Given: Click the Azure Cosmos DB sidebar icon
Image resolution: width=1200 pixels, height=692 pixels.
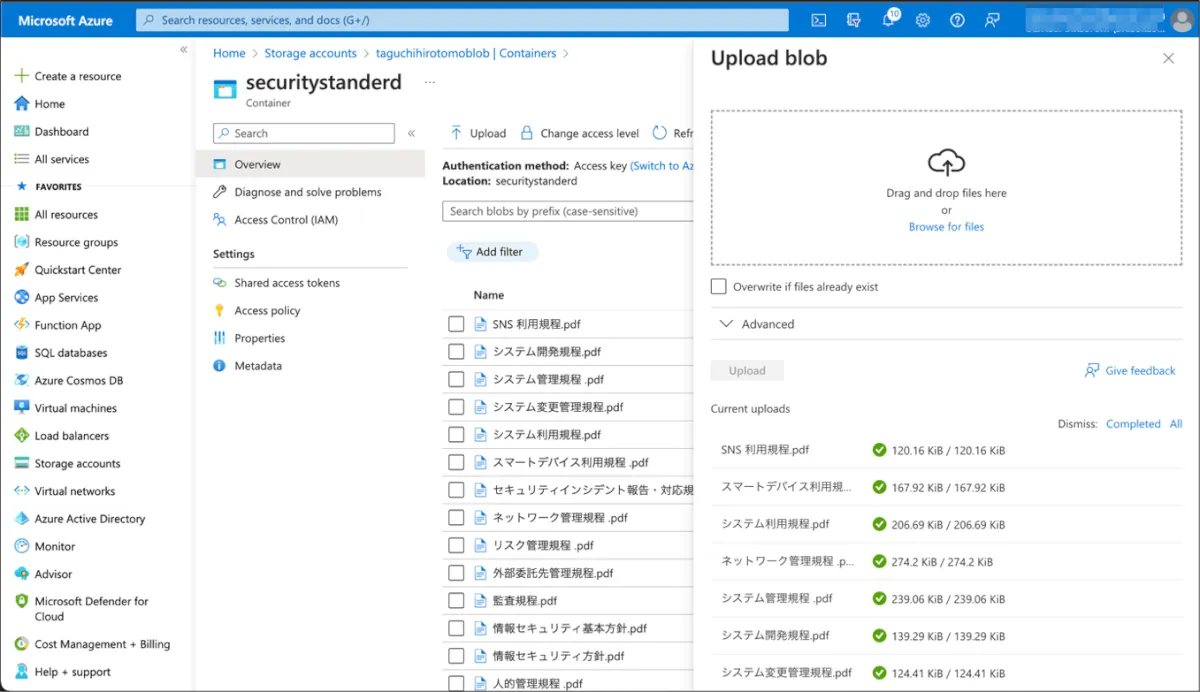Looking at the screenshot, I should tap(22, 380).
